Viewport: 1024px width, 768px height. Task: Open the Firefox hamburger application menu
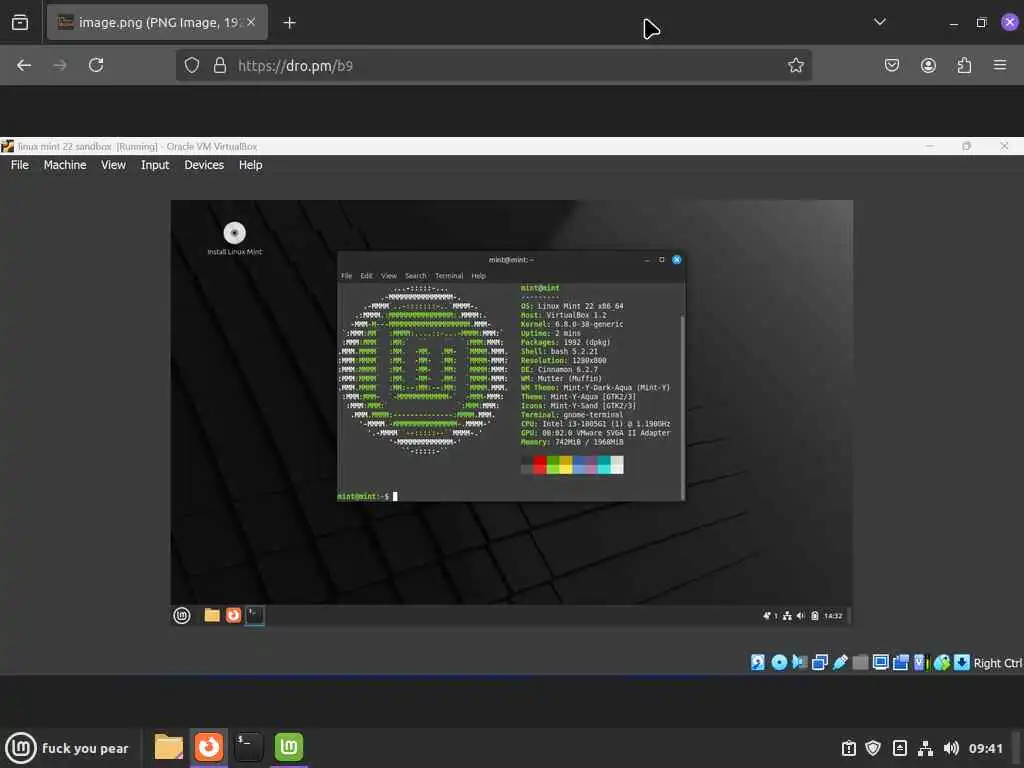click(x=1000, y=65)
